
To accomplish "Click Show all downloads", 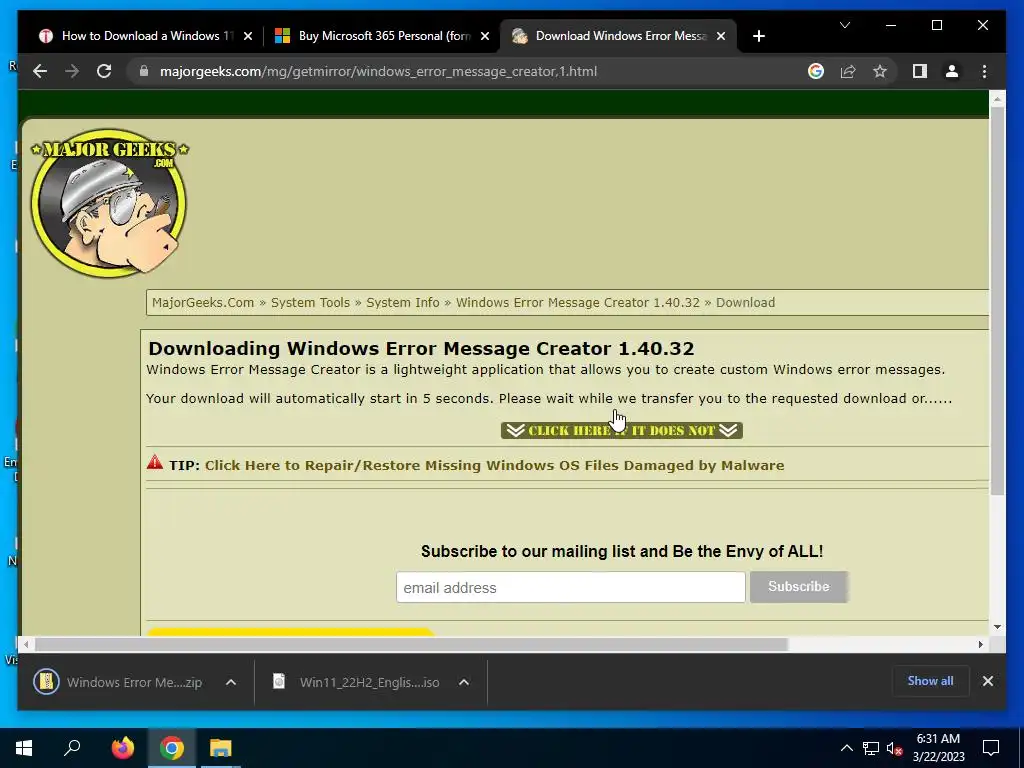I will click(930, 681).
